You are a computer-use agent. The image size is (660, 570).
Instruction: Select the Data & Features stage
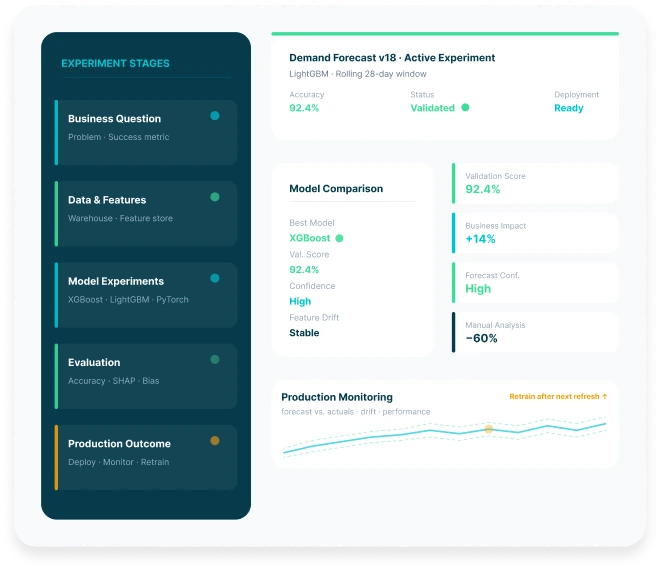[146, 214]
